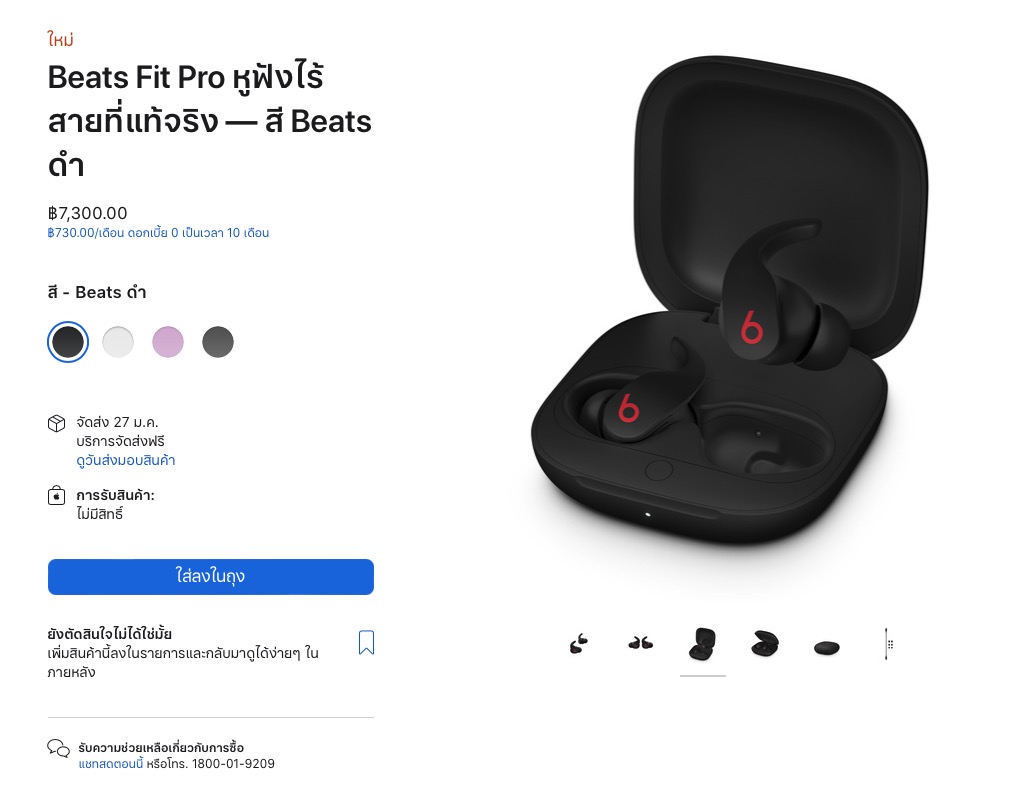Select third thumbnail with open case
Viewport: 1009px width, 798px height.
click(702, 644)
